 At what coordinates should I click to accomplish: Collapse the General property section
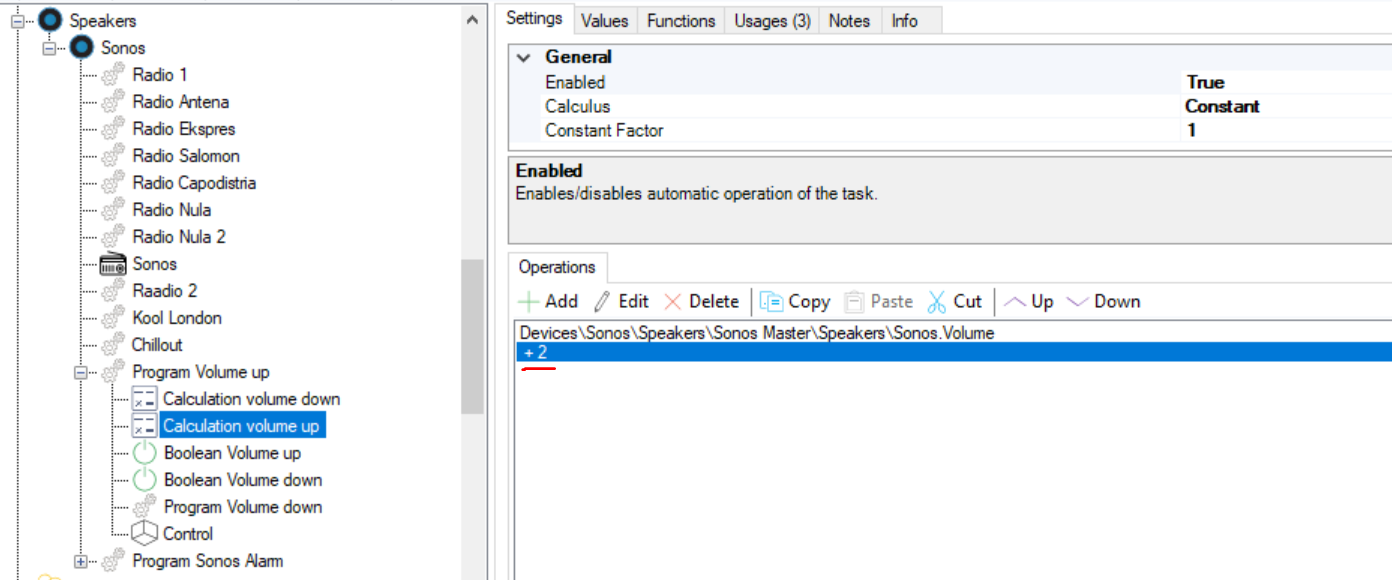click(x=523, y=58)
